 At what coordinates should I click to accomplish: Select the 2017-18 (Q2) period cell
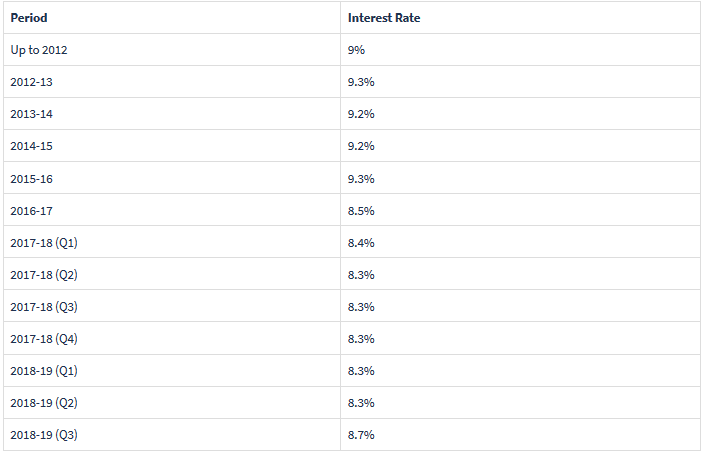point(44,274)
